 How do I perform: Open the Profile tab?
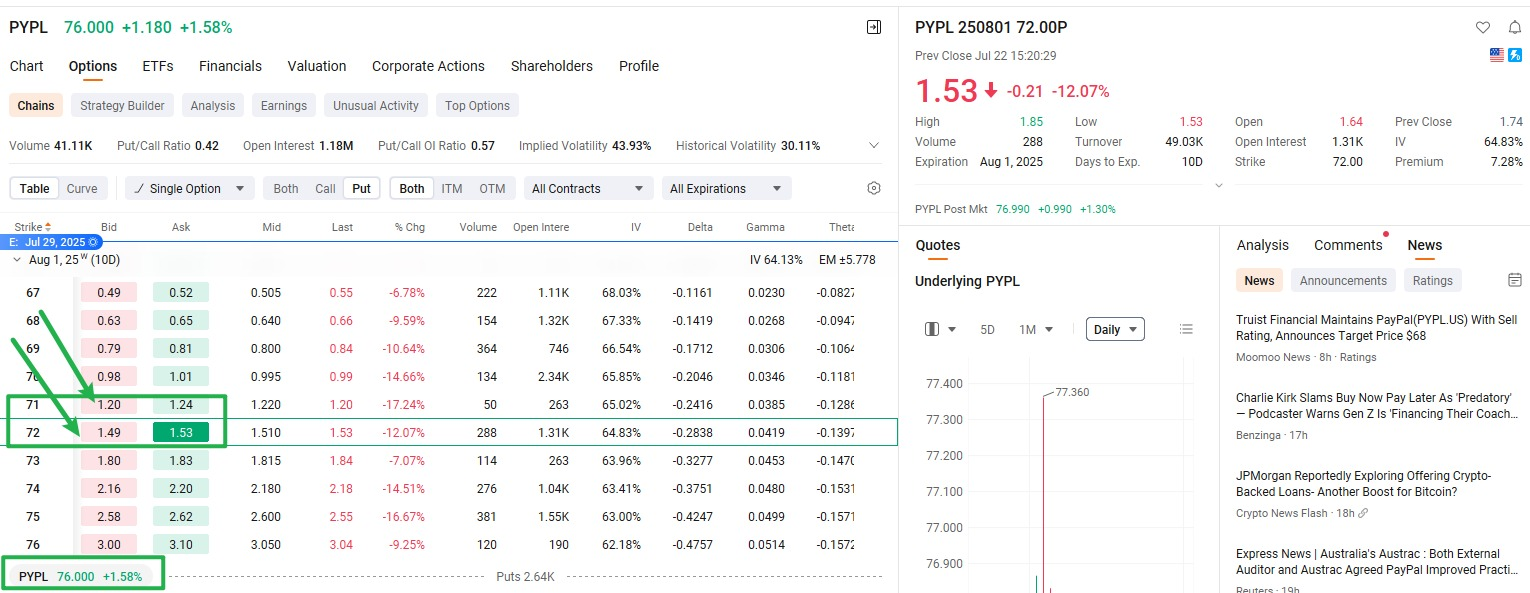click(639, 66)
